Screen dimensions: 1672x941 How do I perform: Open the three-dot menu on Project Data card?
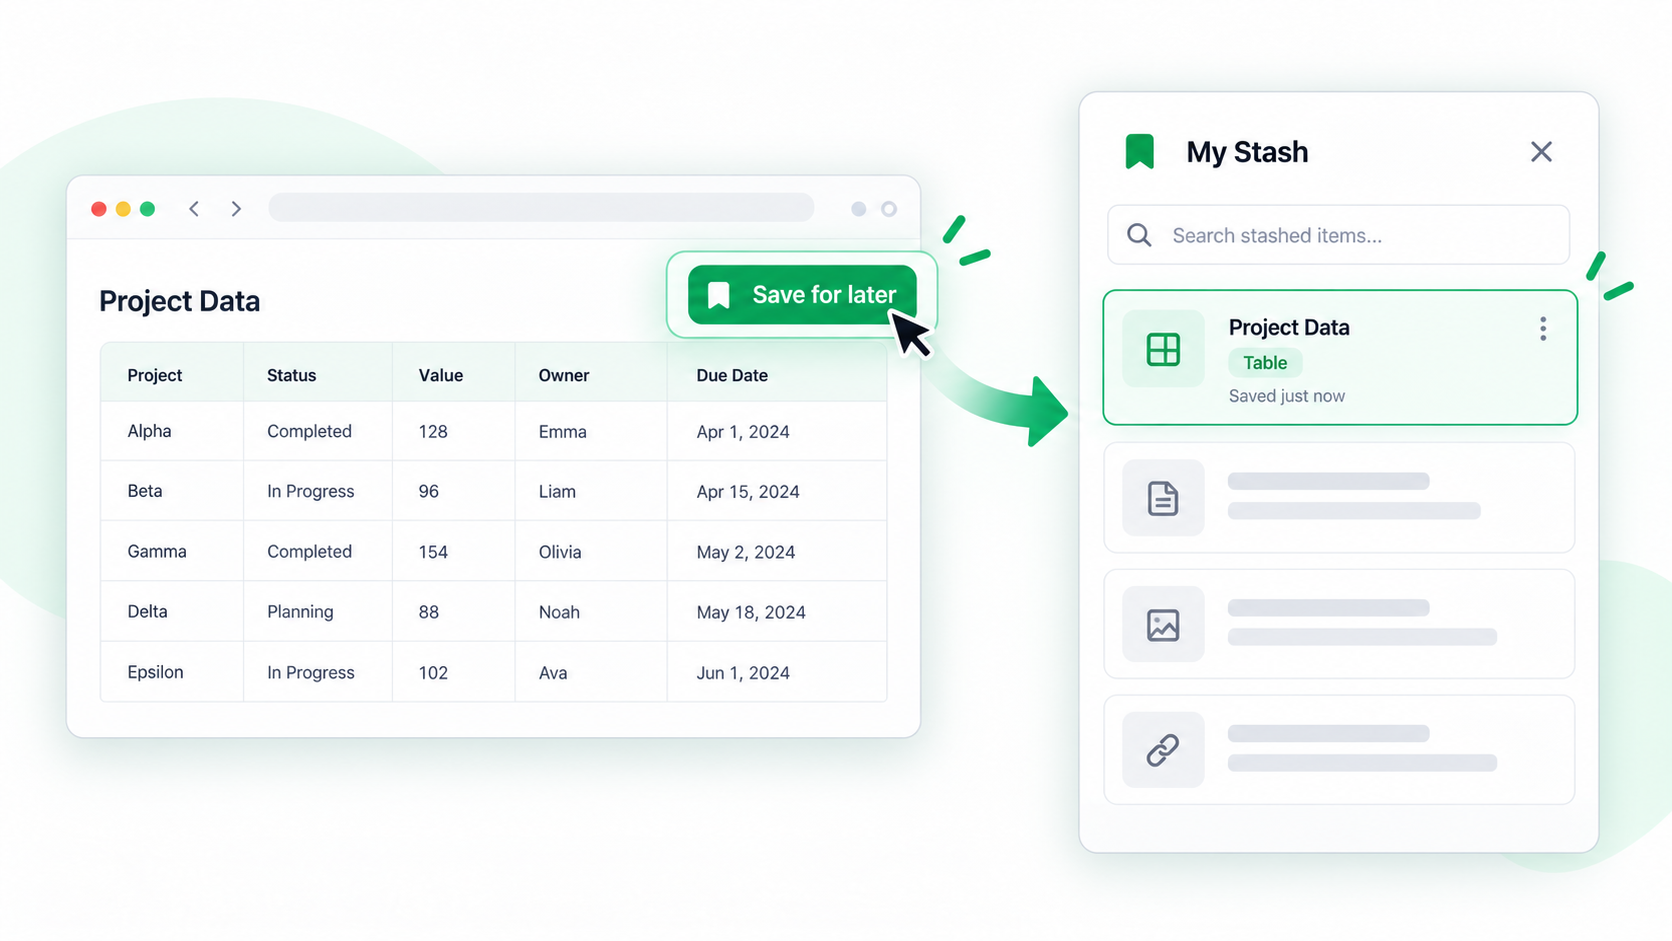(1543, 329)
